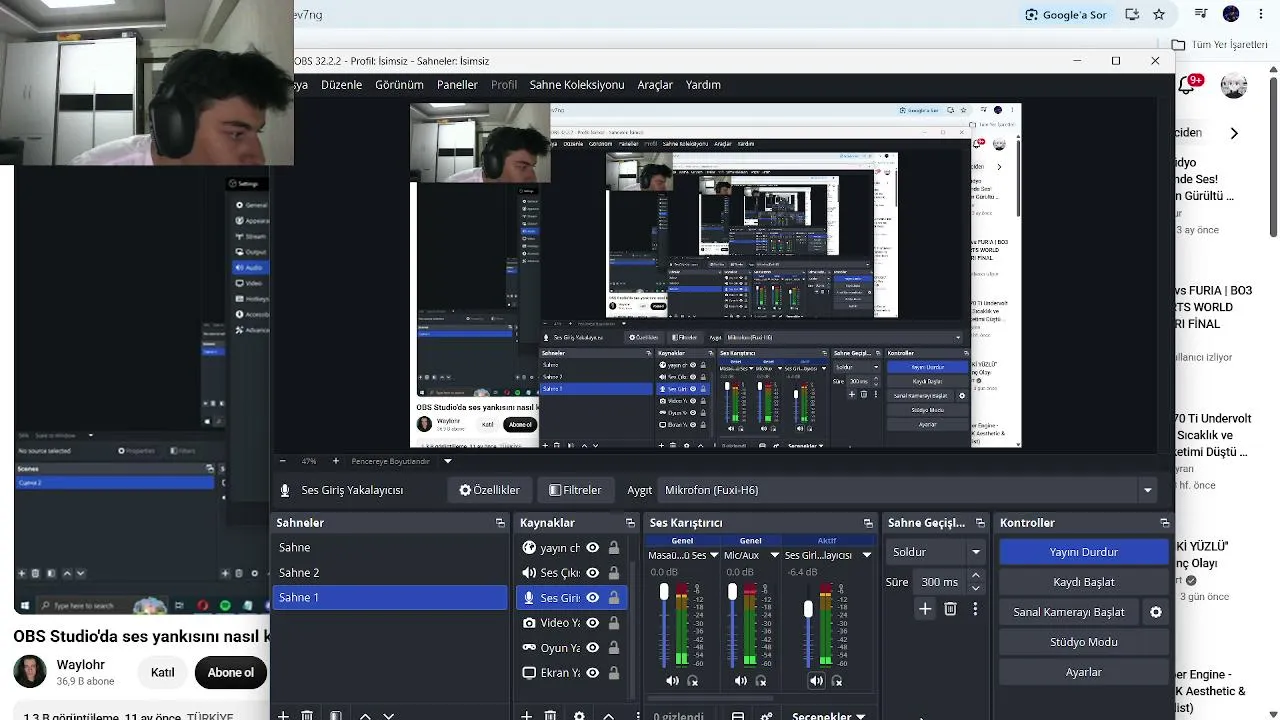This screenshot has width=1280, height=720.
Task: Open virtual camera settings gear
Action: [1156, 612]
